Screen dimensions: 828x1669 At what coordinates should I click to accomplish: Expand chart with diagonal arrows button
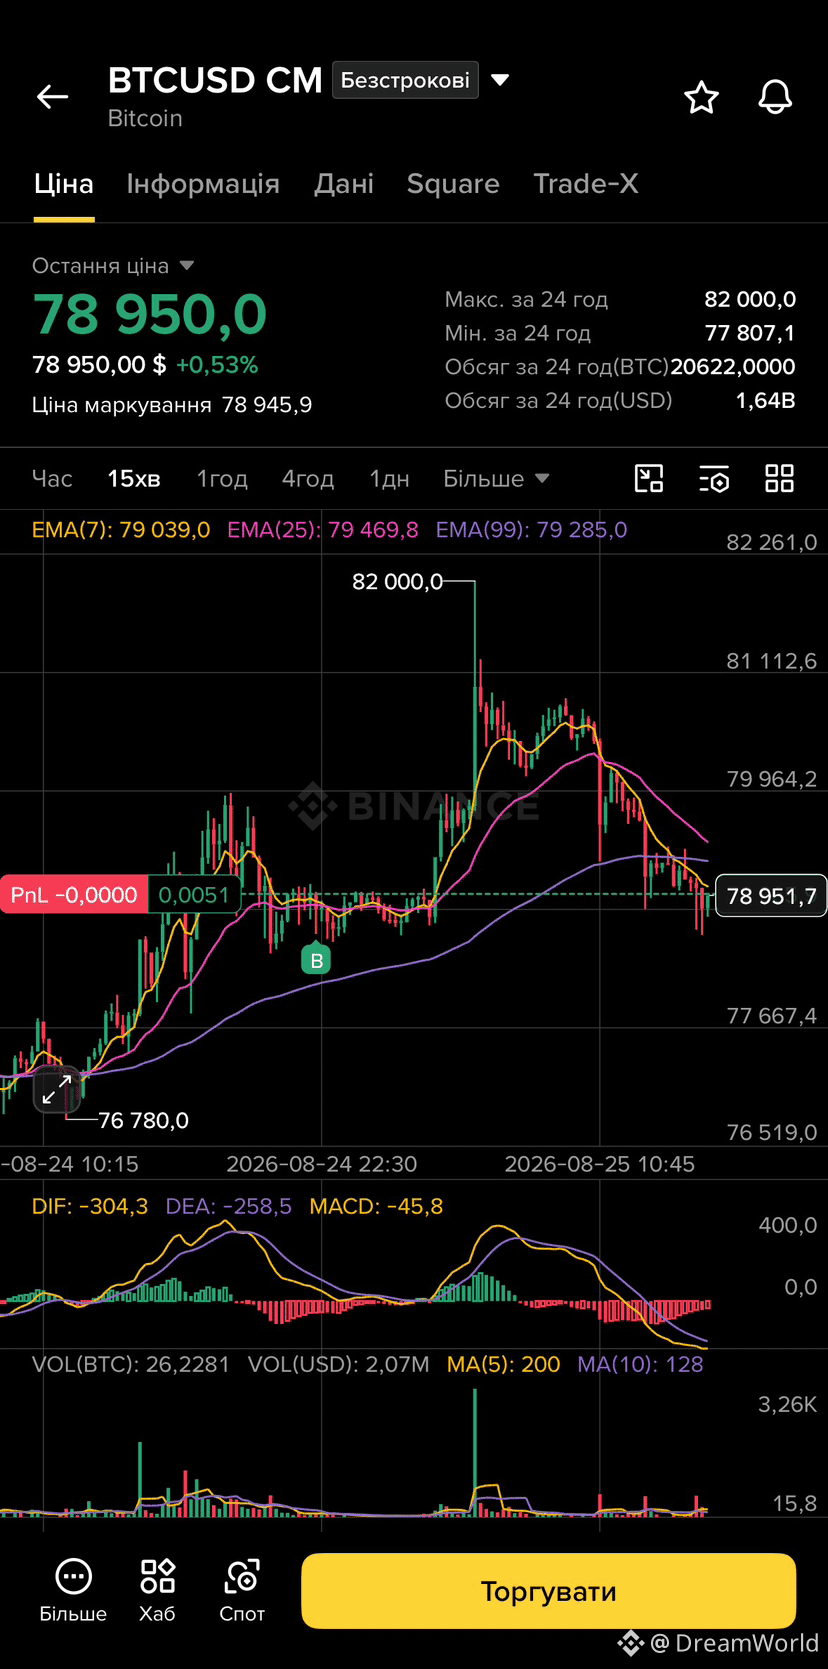[x=57, y=1089]
